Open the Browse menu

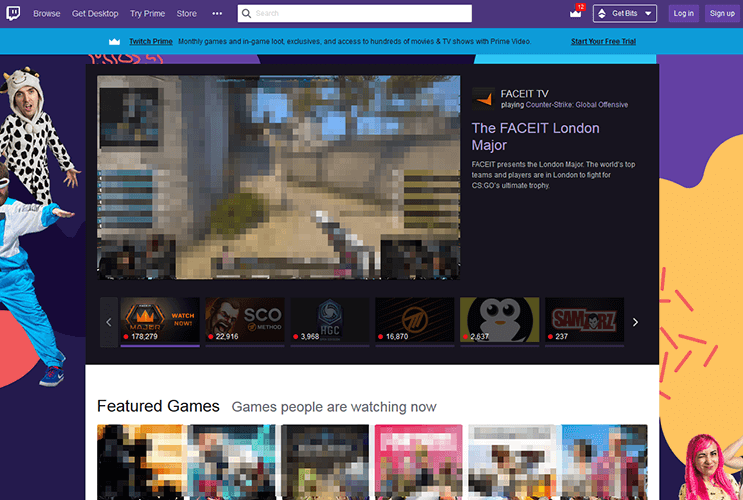pos(46,14)
